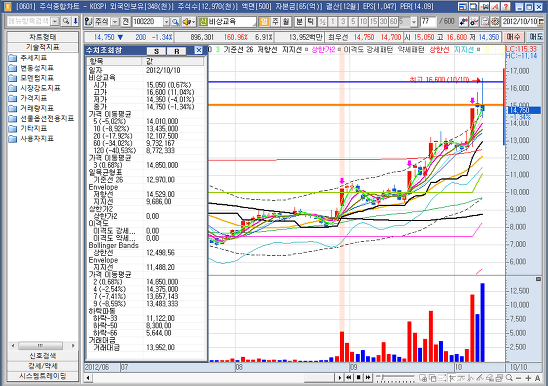This screenshot has height=386, width=548.
Task: Click the menu search magnifier icon
Action: pos(66,22)
